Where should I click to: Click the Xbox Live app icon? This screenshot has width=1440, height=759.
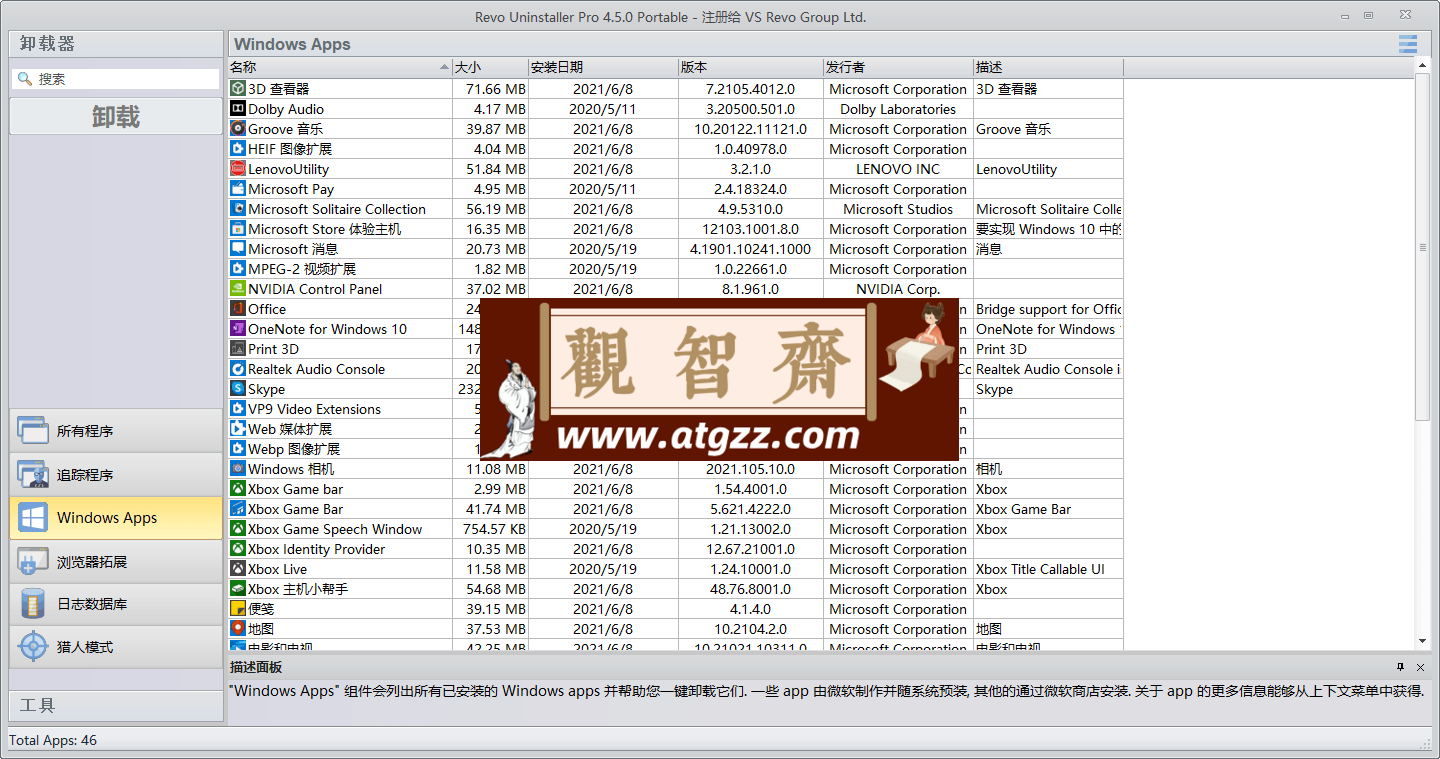pyautogui.click(x=238, y=569)
